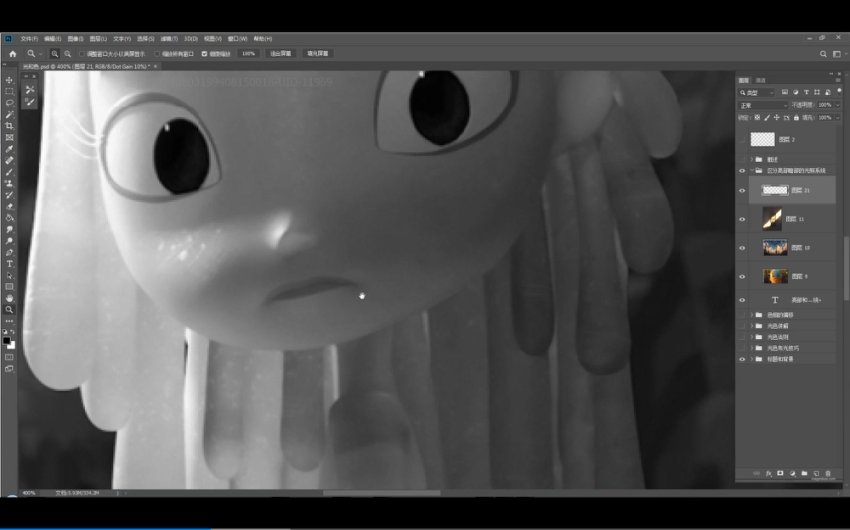Screen dimensions: 850x530
Task: Click the add layer mask icon
Action: [x=780, y=474]
